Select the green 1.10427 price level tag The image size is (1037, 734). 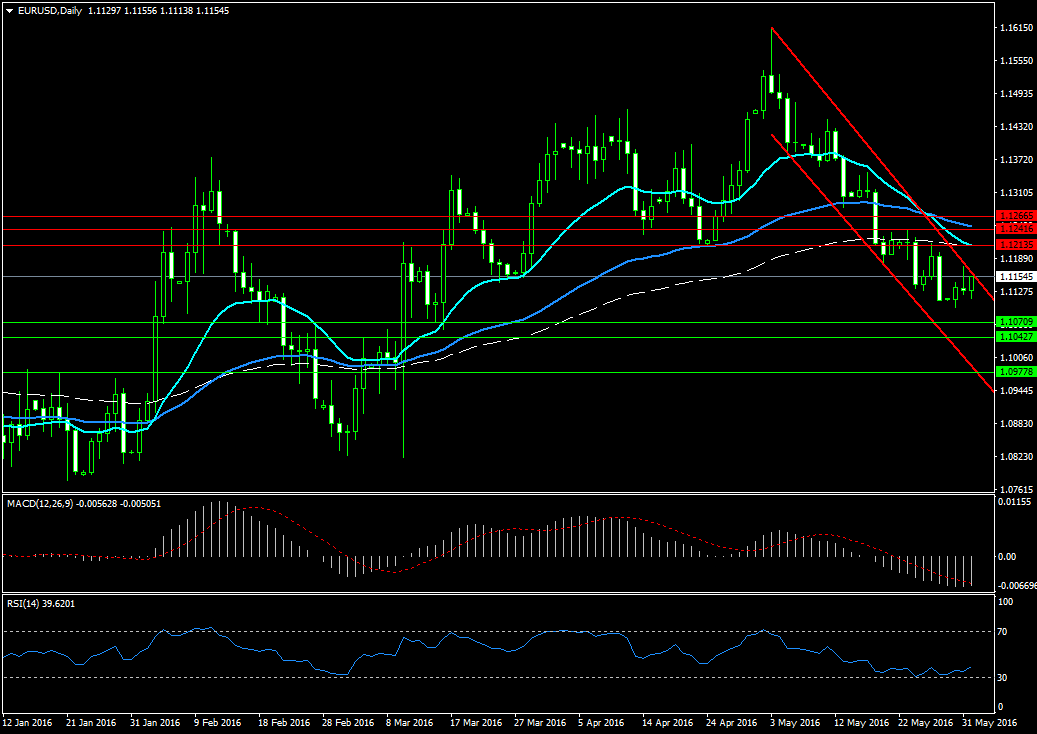point(1015,337)
